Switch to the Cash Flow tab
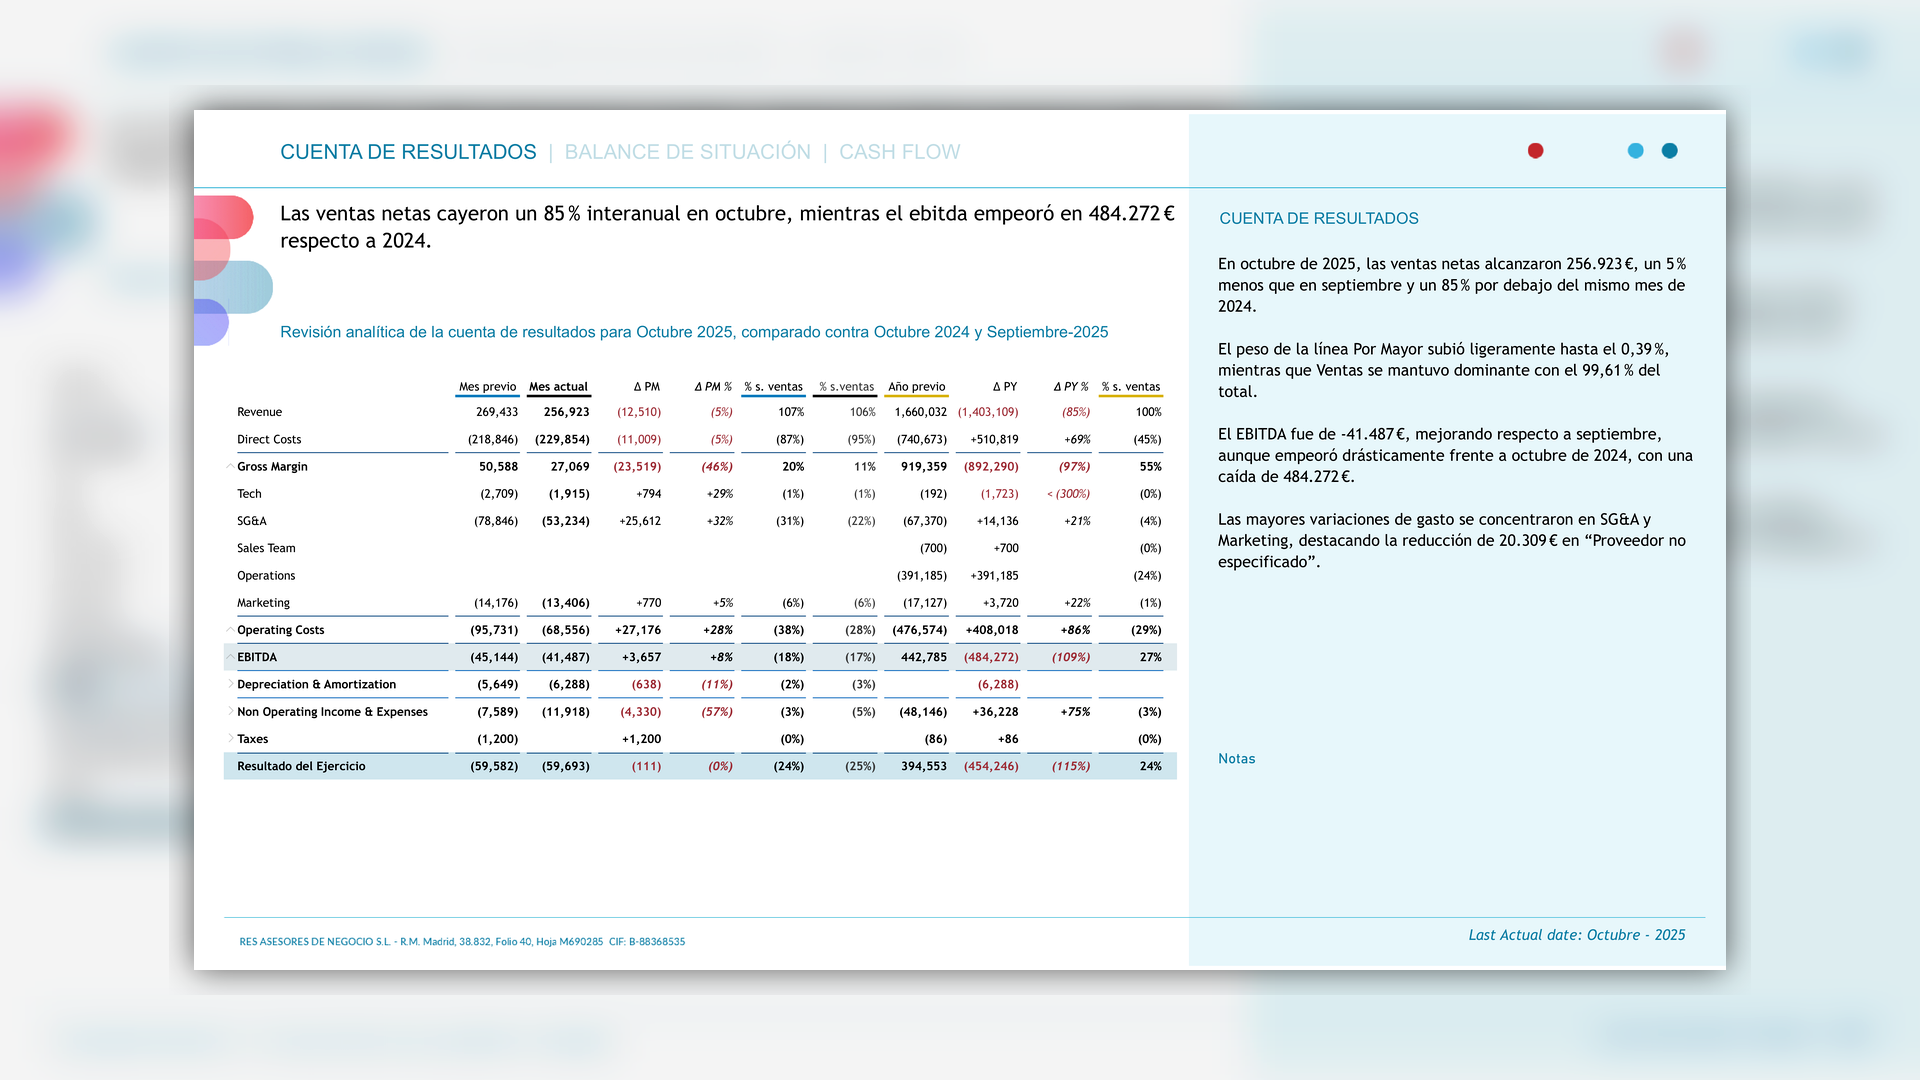The width and height of the screenshot is (1920, 1080). coord(899,152)
